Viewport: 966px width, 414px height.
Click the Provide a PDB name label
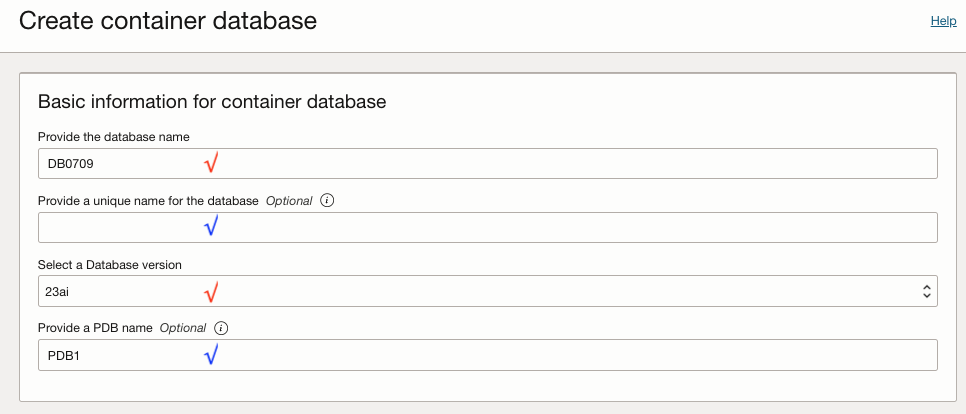click(95, 328)
